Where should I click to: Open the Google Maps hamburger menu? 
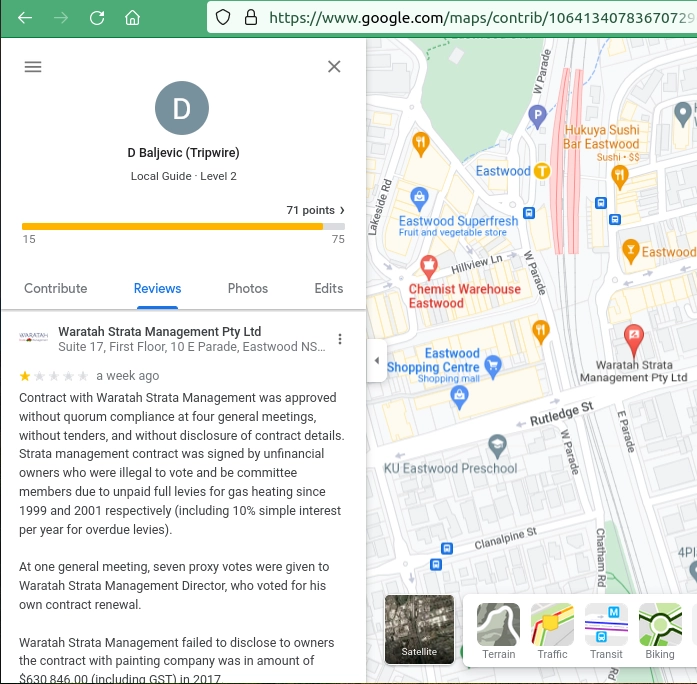pos(33,67)
